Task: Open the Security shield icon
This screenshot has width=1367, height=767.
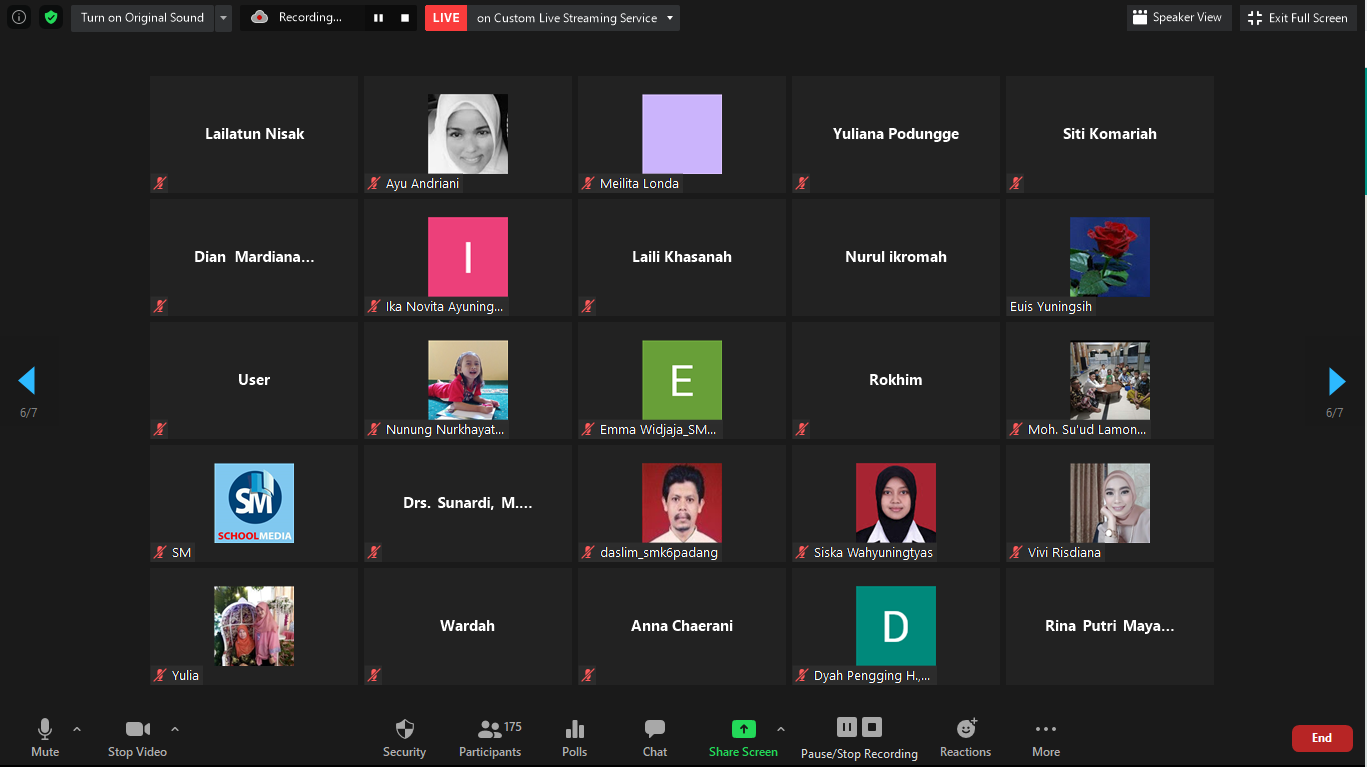Action: coord(404,729)
